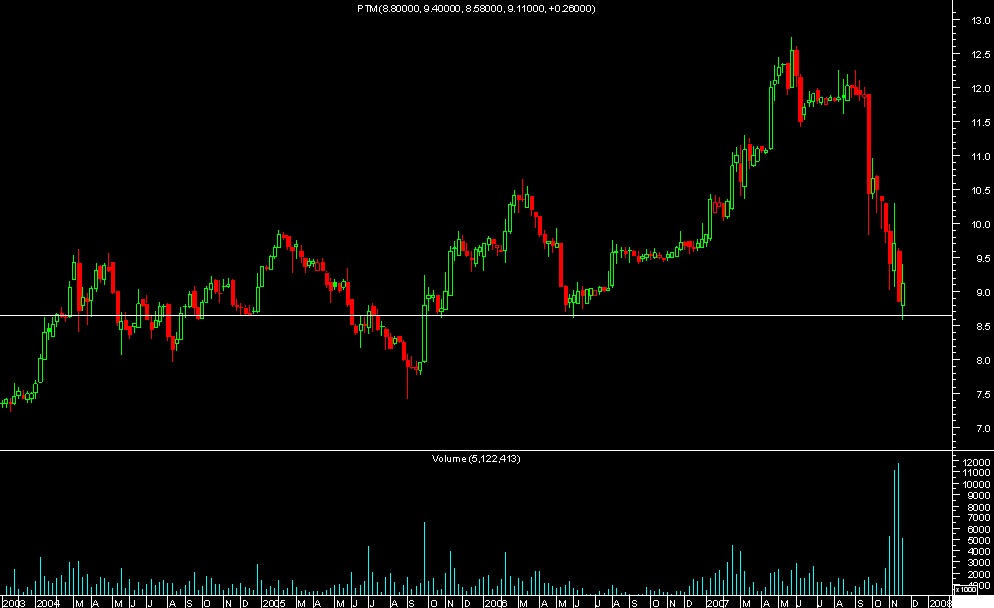Click the PTM chart title with price values

[x=476, y=9]
